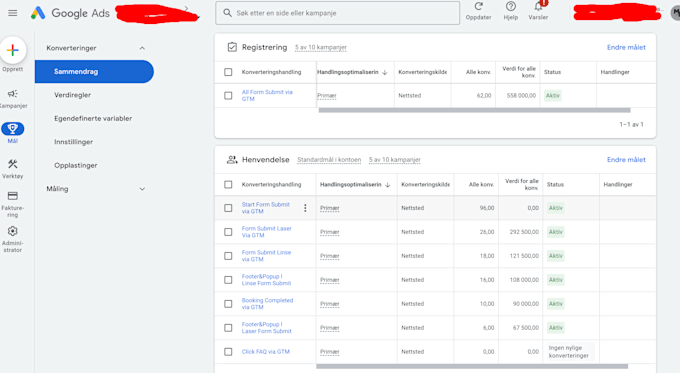Image resolution: width=680 pixels, height=373 pixels.
Task: Open Primær dropdown for All Form Submit
Action: pyautogui.click(x=327, y=95)
